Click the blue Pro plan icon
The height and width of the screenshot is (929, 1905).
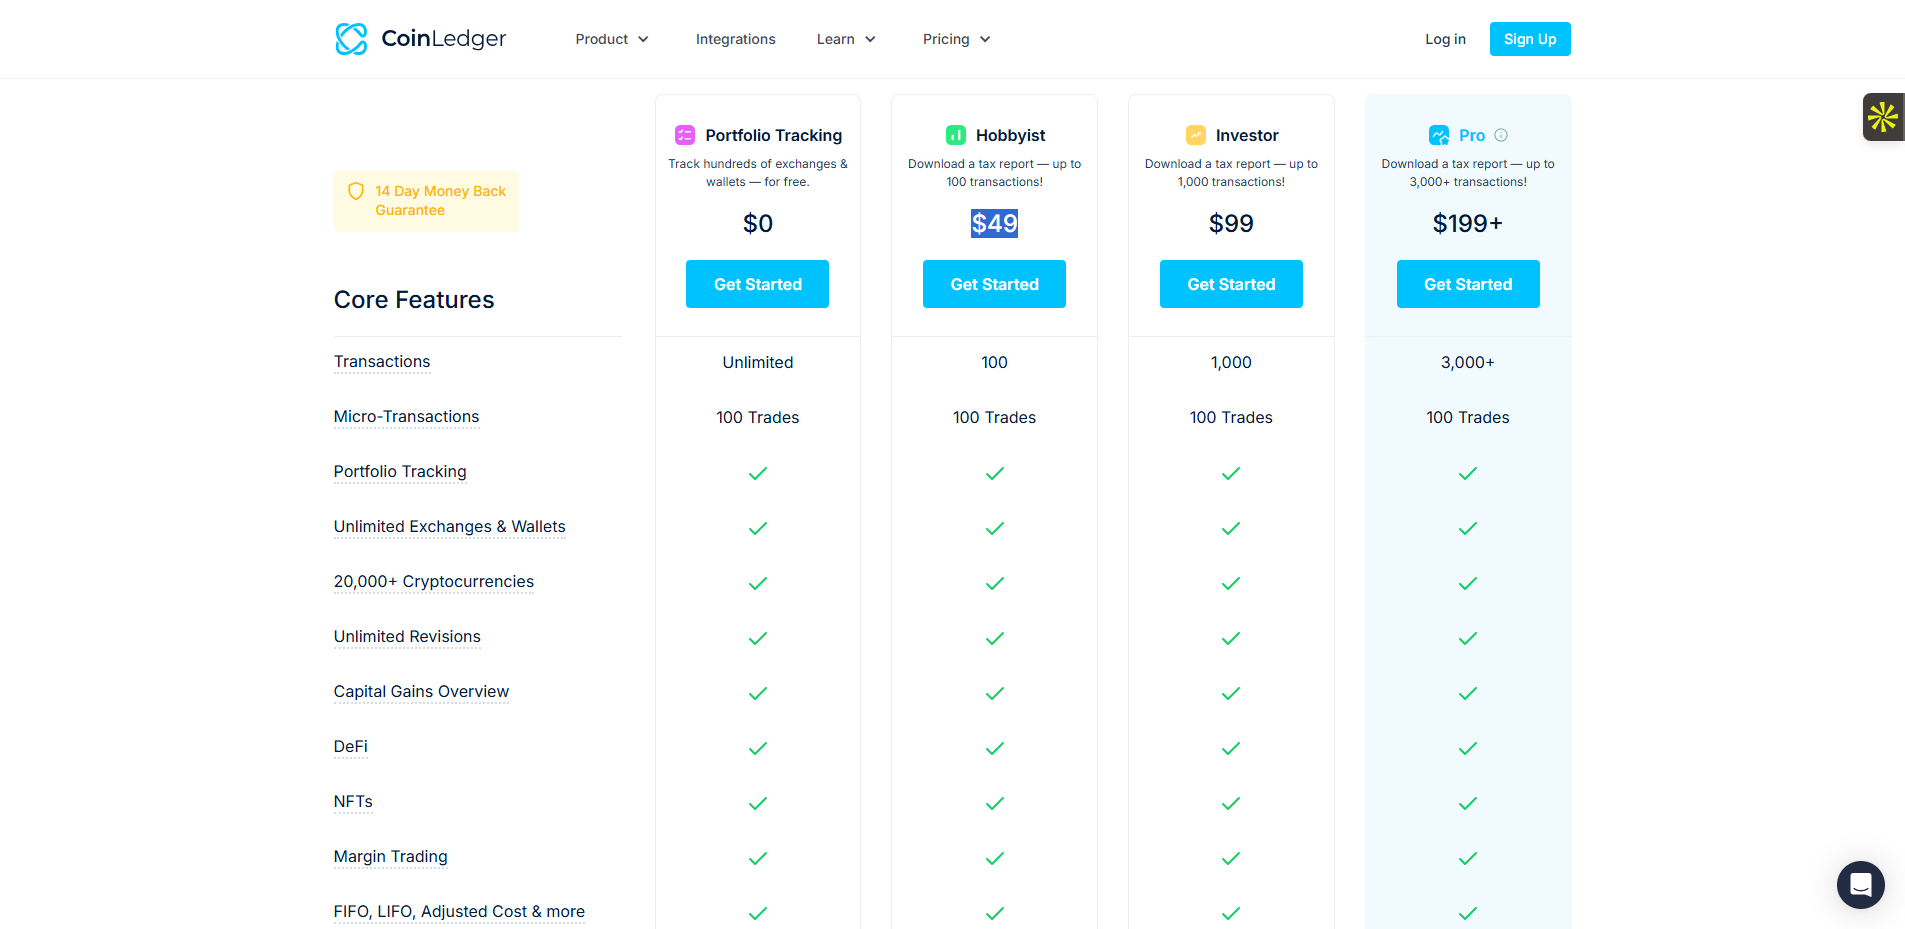click(1439, 135)
